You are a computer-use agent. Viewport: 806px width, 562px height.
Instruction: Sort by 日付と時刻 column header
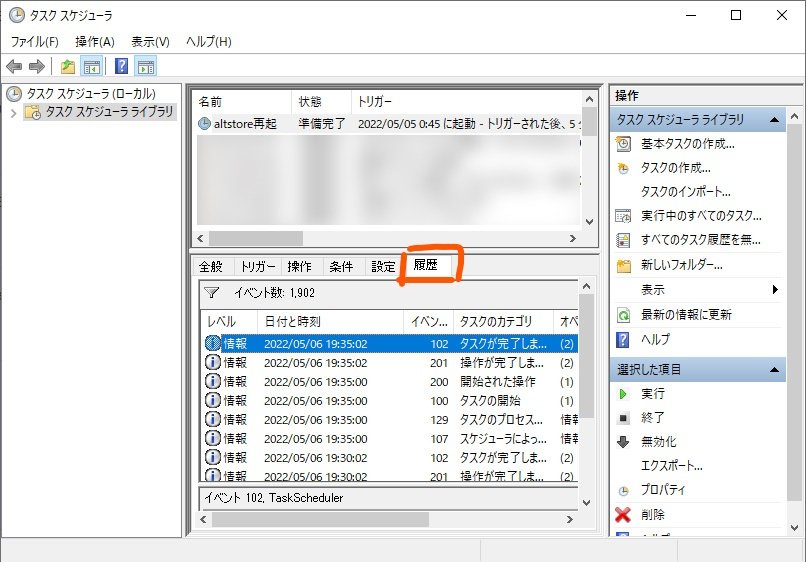[x=331, y=322]
